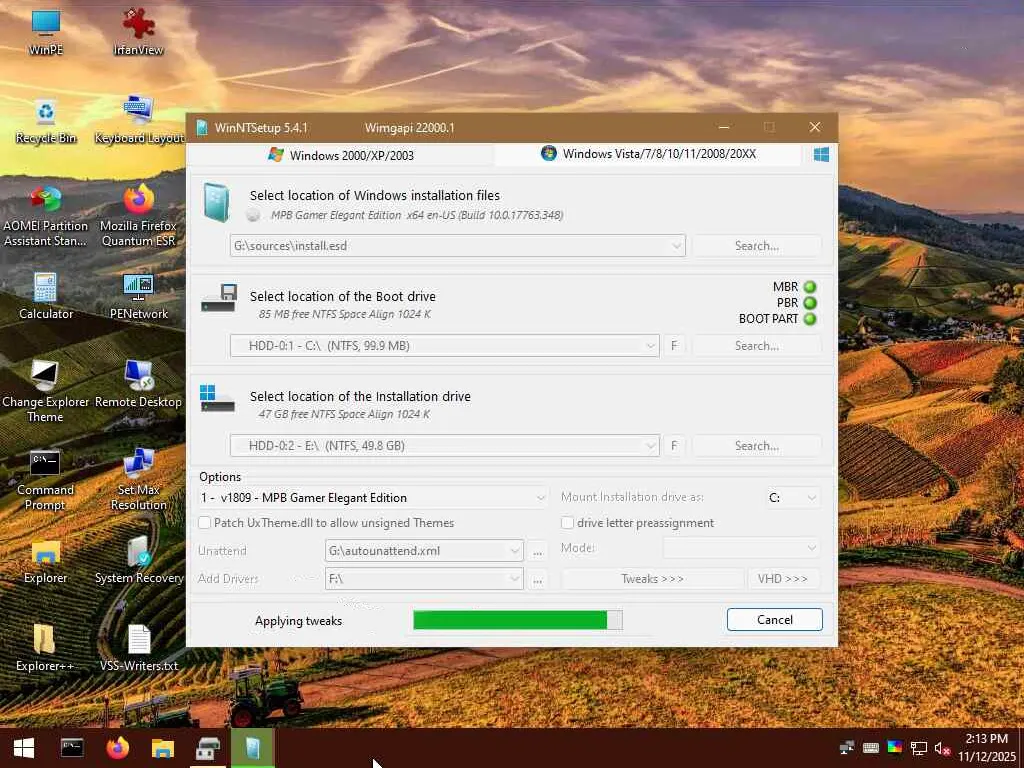Enable Patch UxTheme.dll checkbox

point(204,523)
